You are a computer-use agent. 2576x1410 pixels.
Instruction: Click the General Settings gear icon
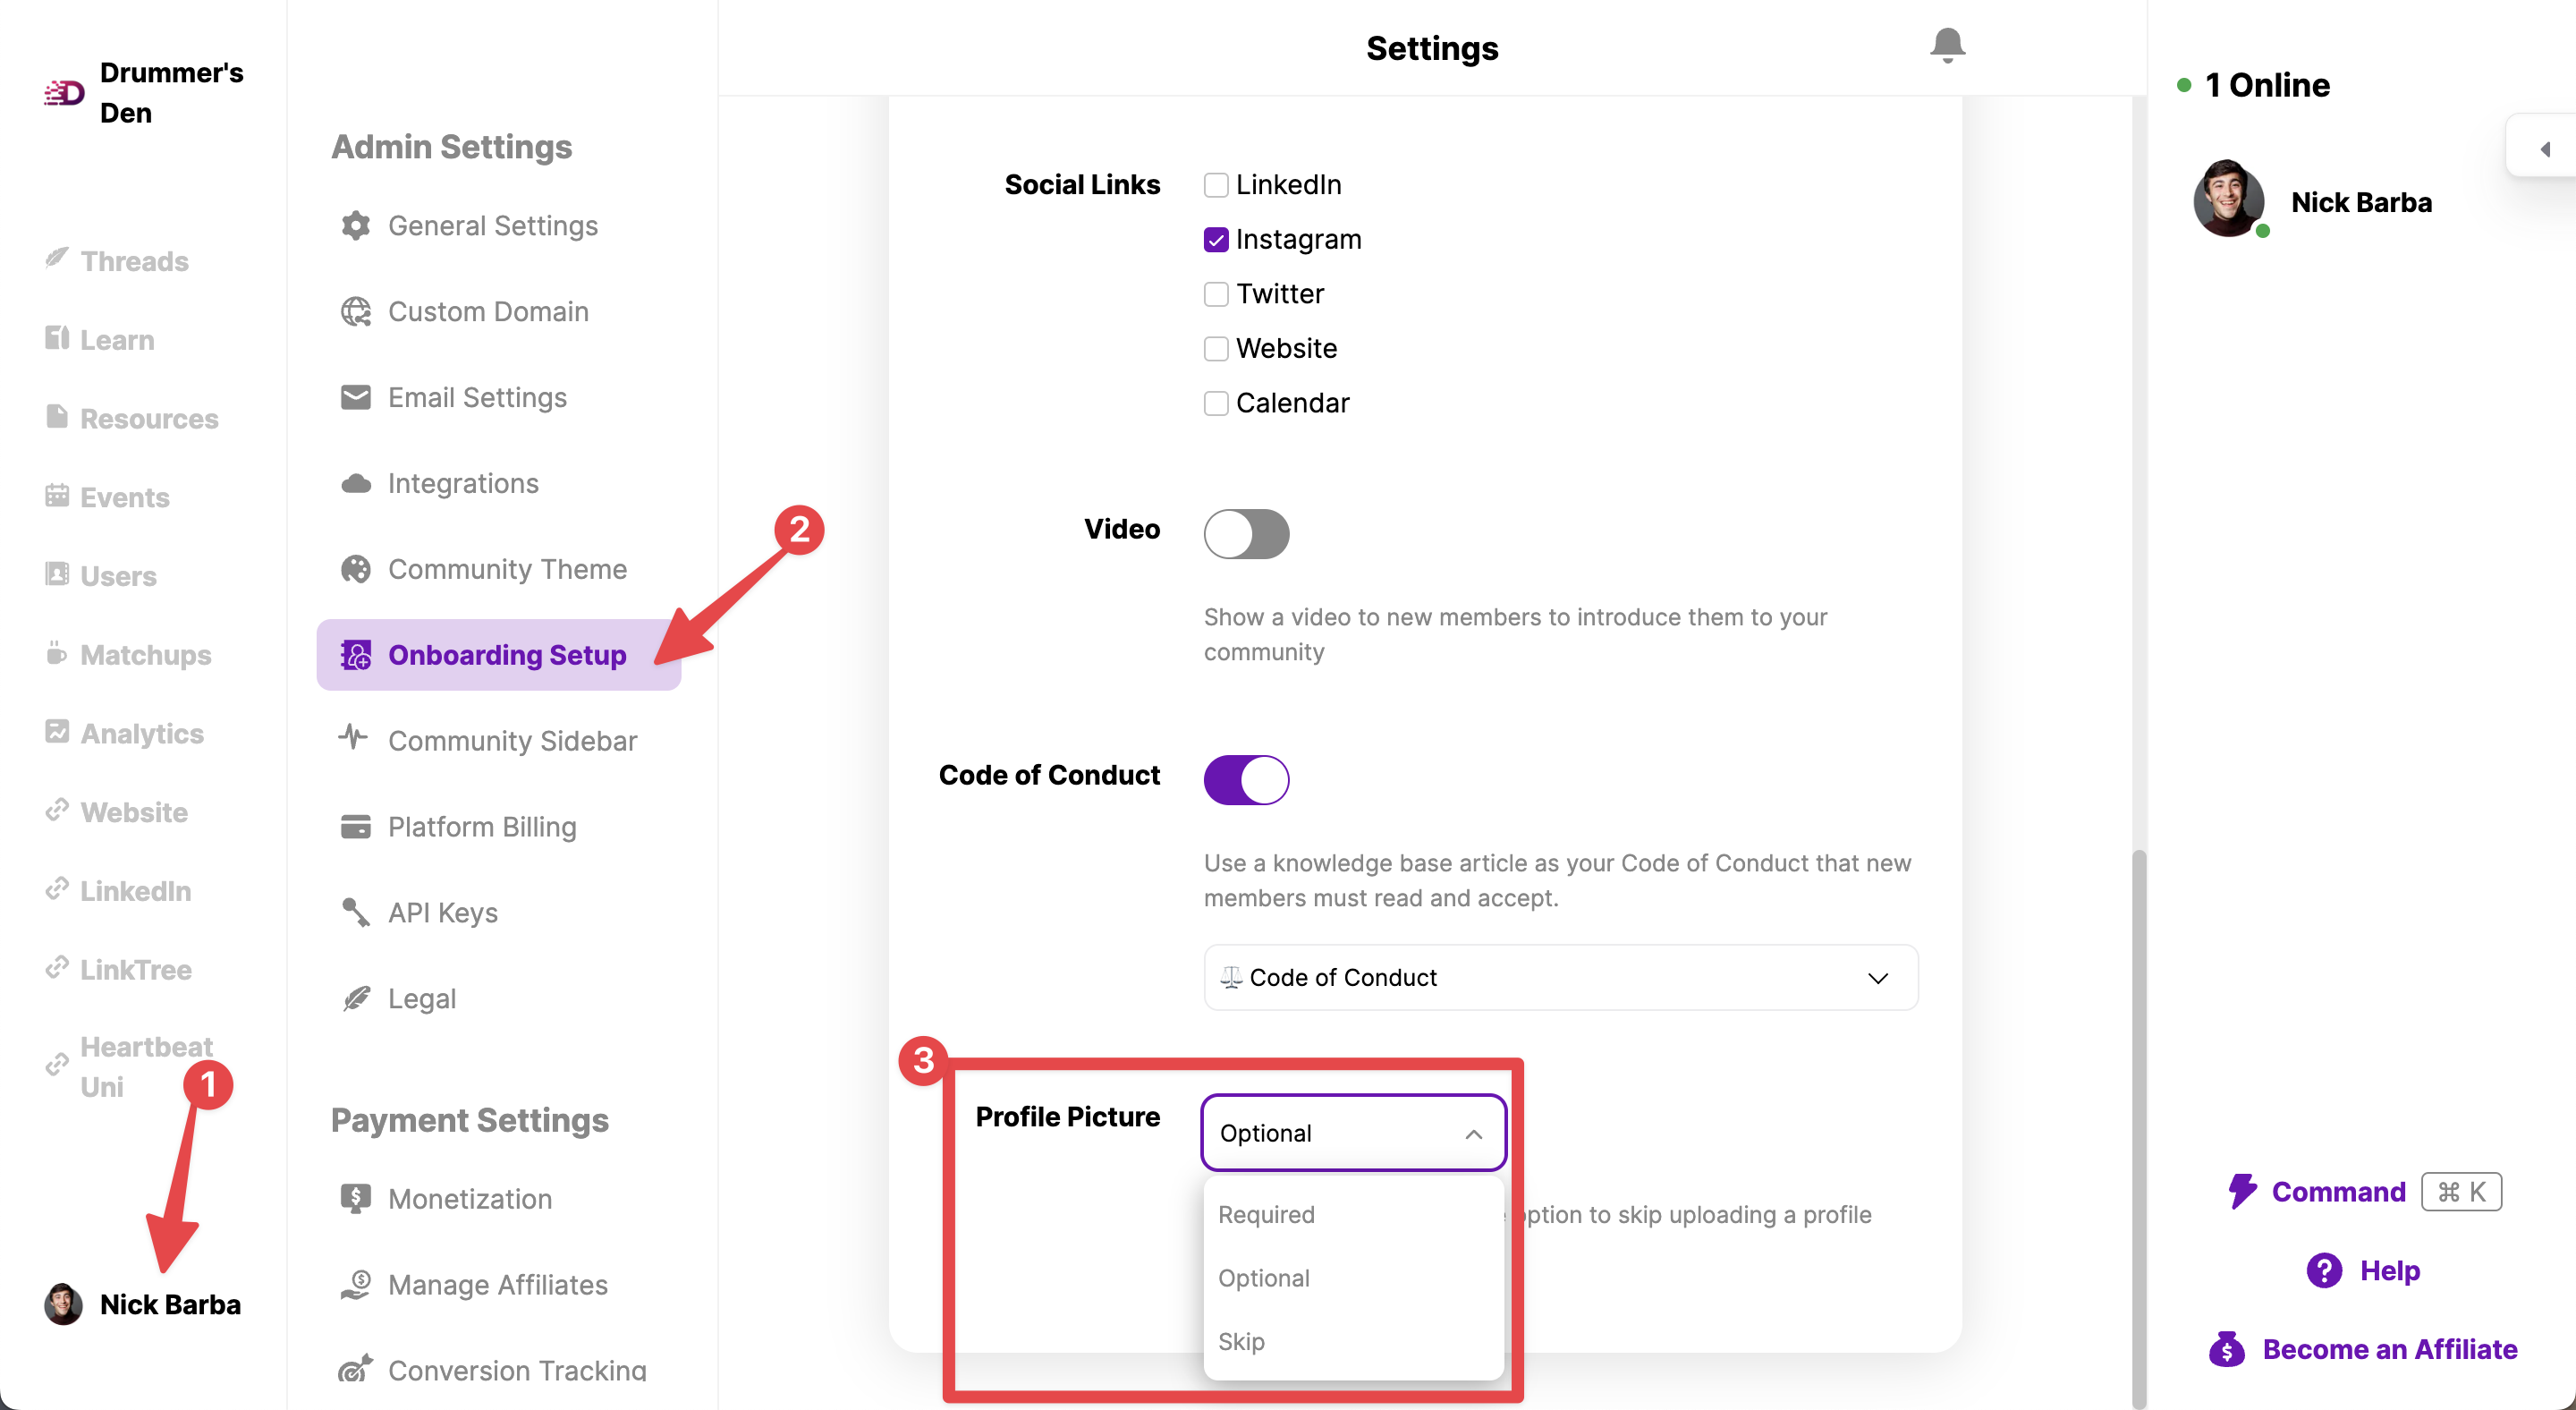[355, 226]
